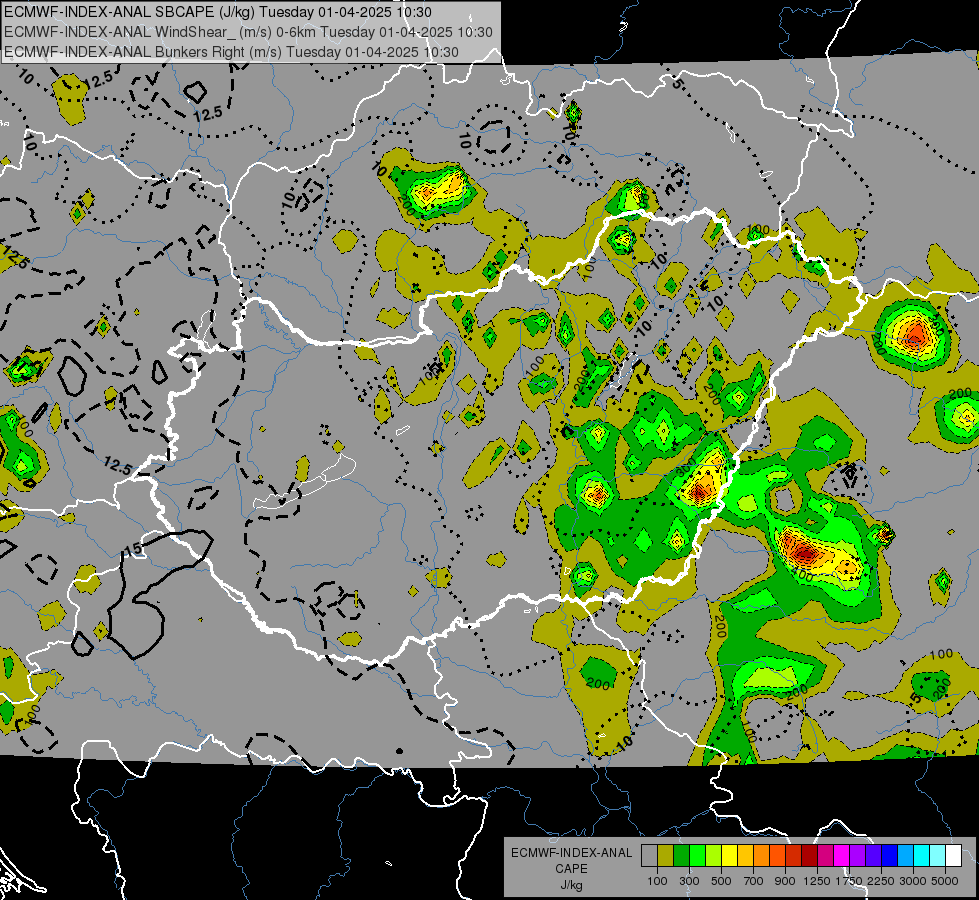Choose the orange-red legend swatch
979x900 pixels.
tap(777, 856)
